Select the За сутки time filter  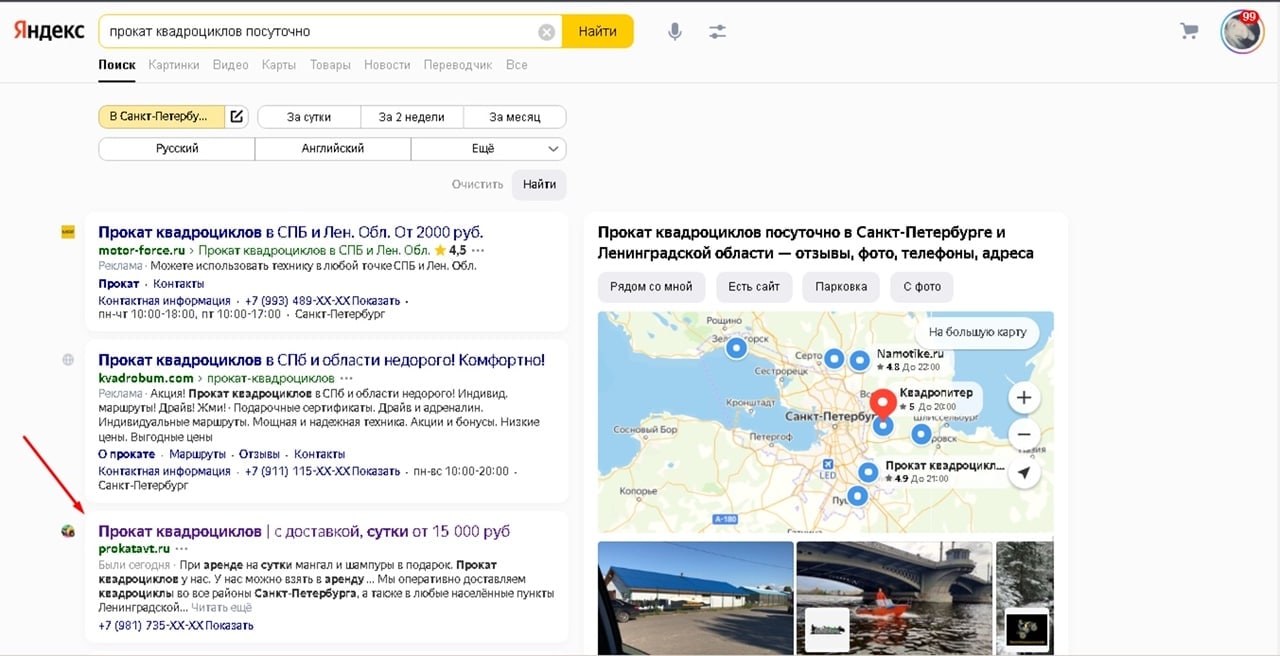click(309, 117)
